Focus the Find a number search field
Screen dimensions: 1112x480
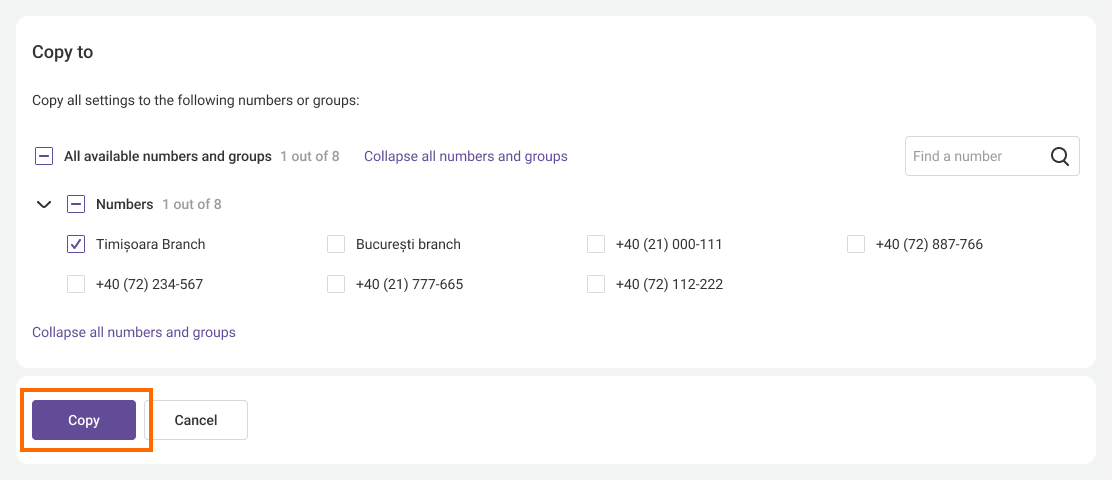(x=970, y=156)
